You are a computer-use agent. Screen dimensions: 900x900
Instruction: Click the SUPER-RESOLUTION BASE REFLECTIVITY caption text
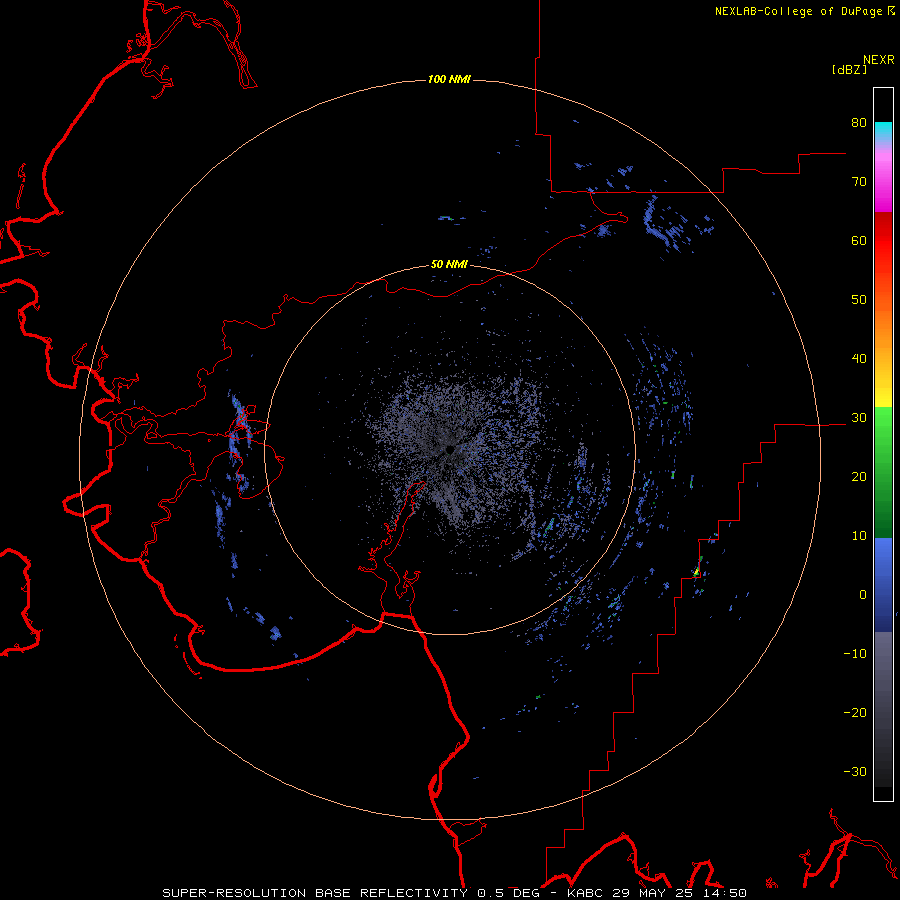click(315, 893)
